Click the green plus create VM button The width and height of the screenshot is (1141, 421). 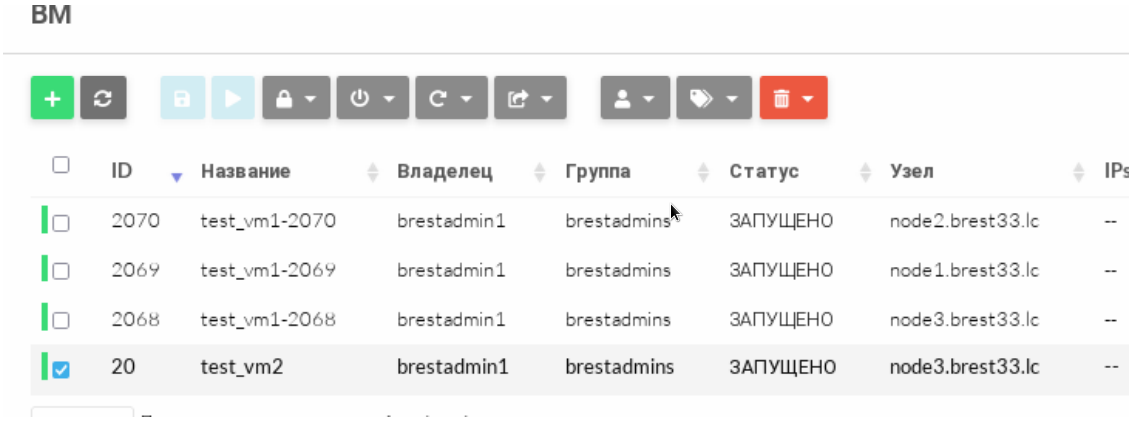[x=52, y=98]
